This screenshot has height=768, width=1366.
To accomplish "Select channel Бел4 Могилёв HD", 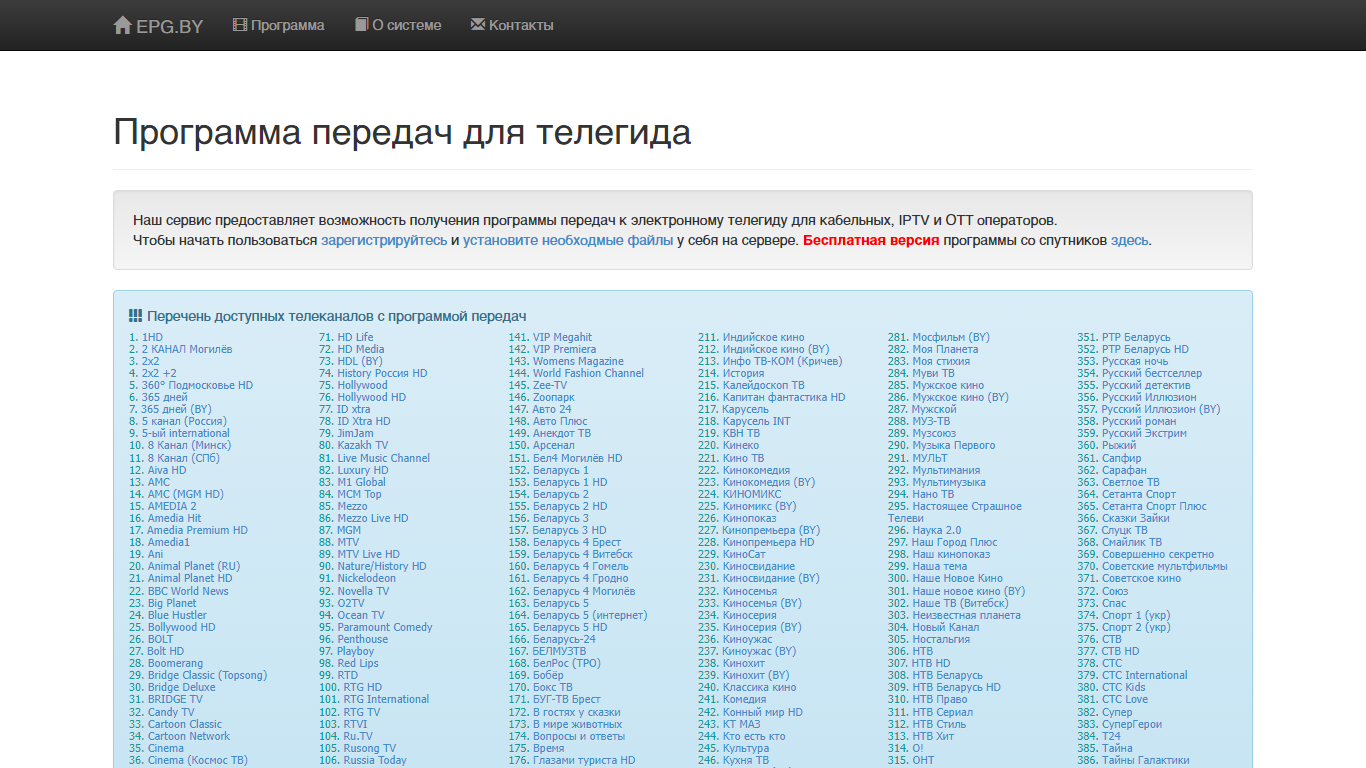I will [x=577, y=458].
